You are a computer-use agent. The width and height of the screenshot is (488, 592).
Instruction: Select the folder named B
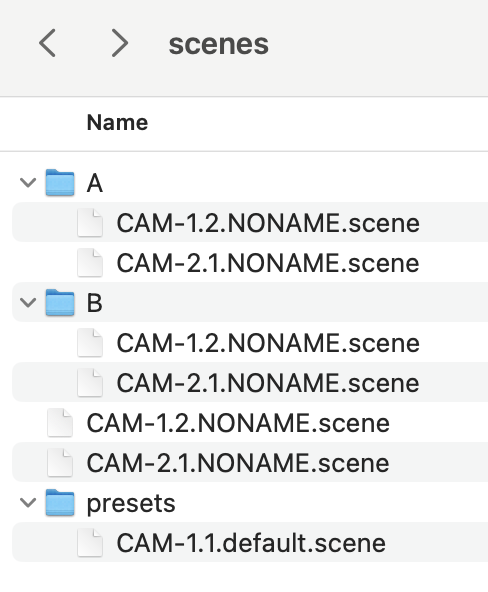pyautogui.click(x=250, y=302)
